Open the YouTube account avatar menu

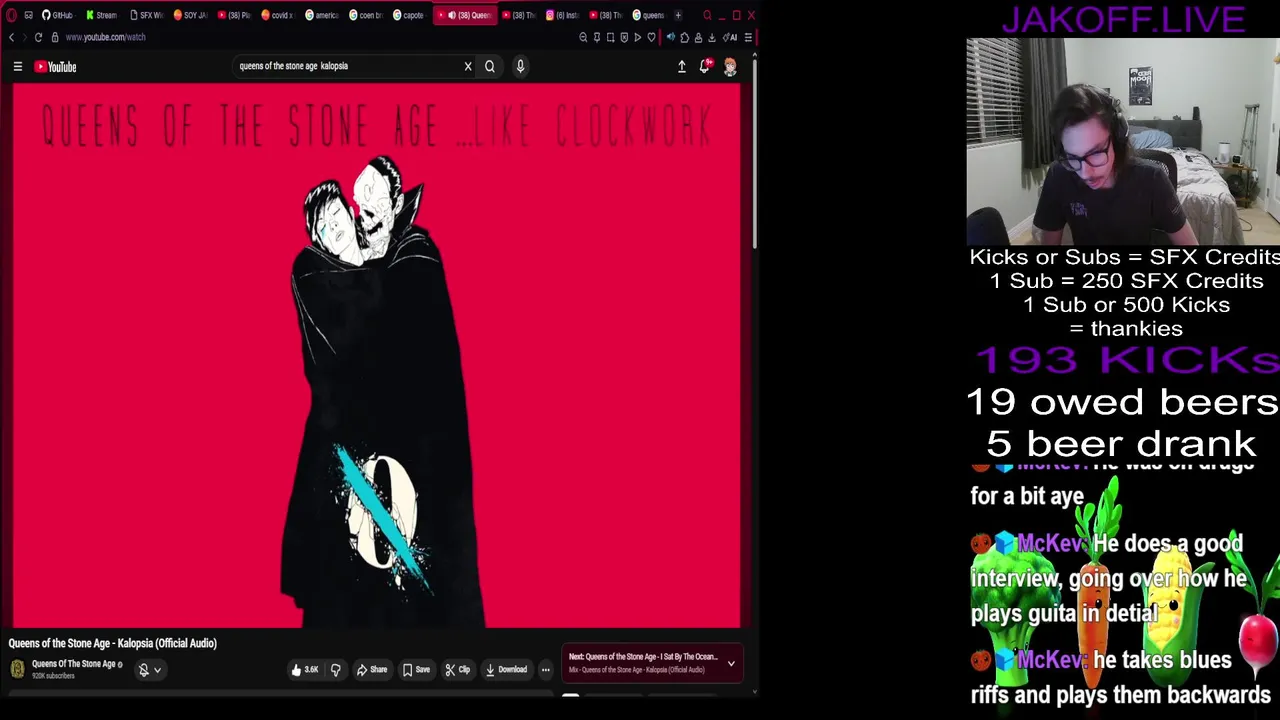coord(730,67)
